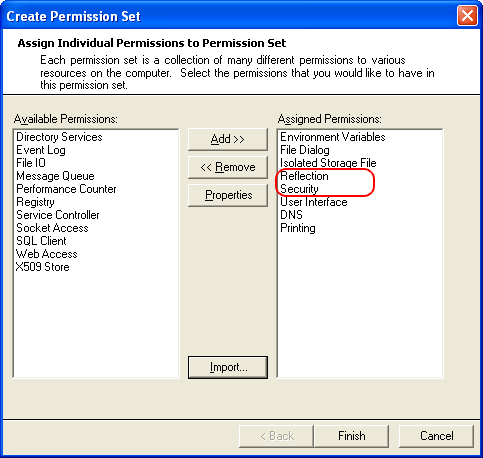Select Message Queue permission
The image size is (483, 458).
click(55, 176)
